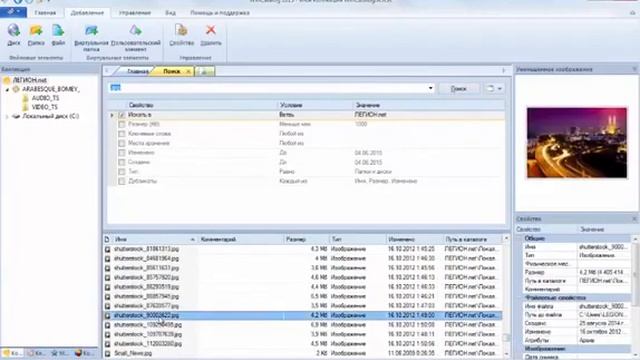Screen dimensions: 640x360
Task: Select the file row Small_News.jpg
Action: pos(303,353)
